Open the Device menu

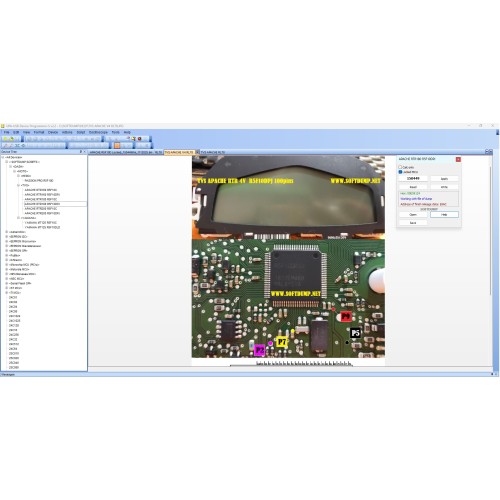click(53, 132)
